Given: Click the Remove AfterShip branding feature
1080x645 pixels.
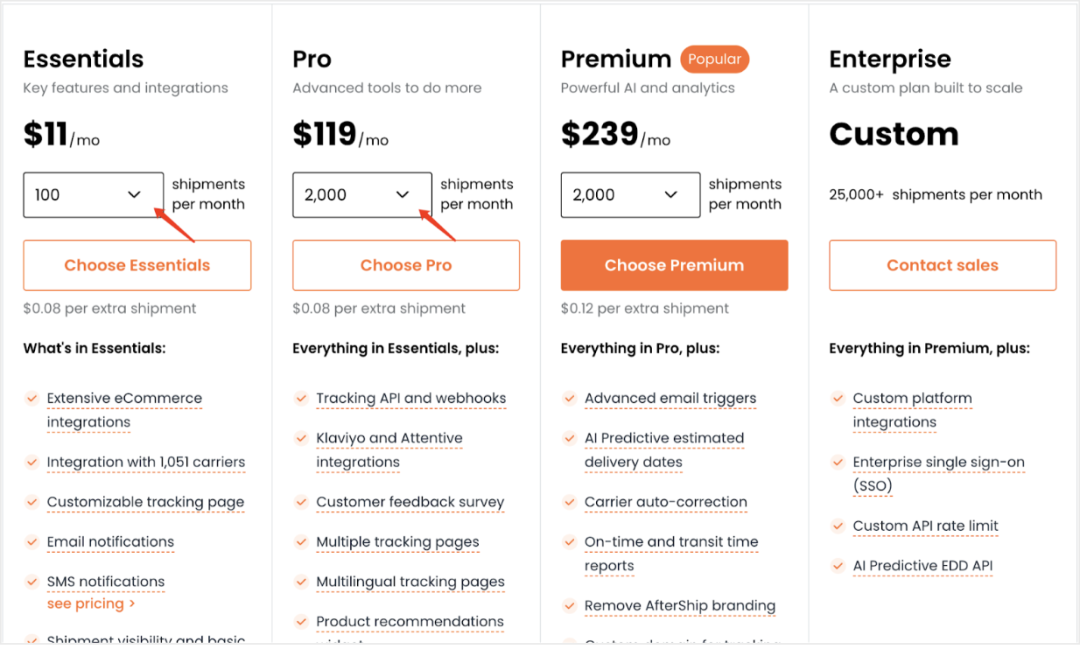Looking at the screenshot, I should click(680, 606).
